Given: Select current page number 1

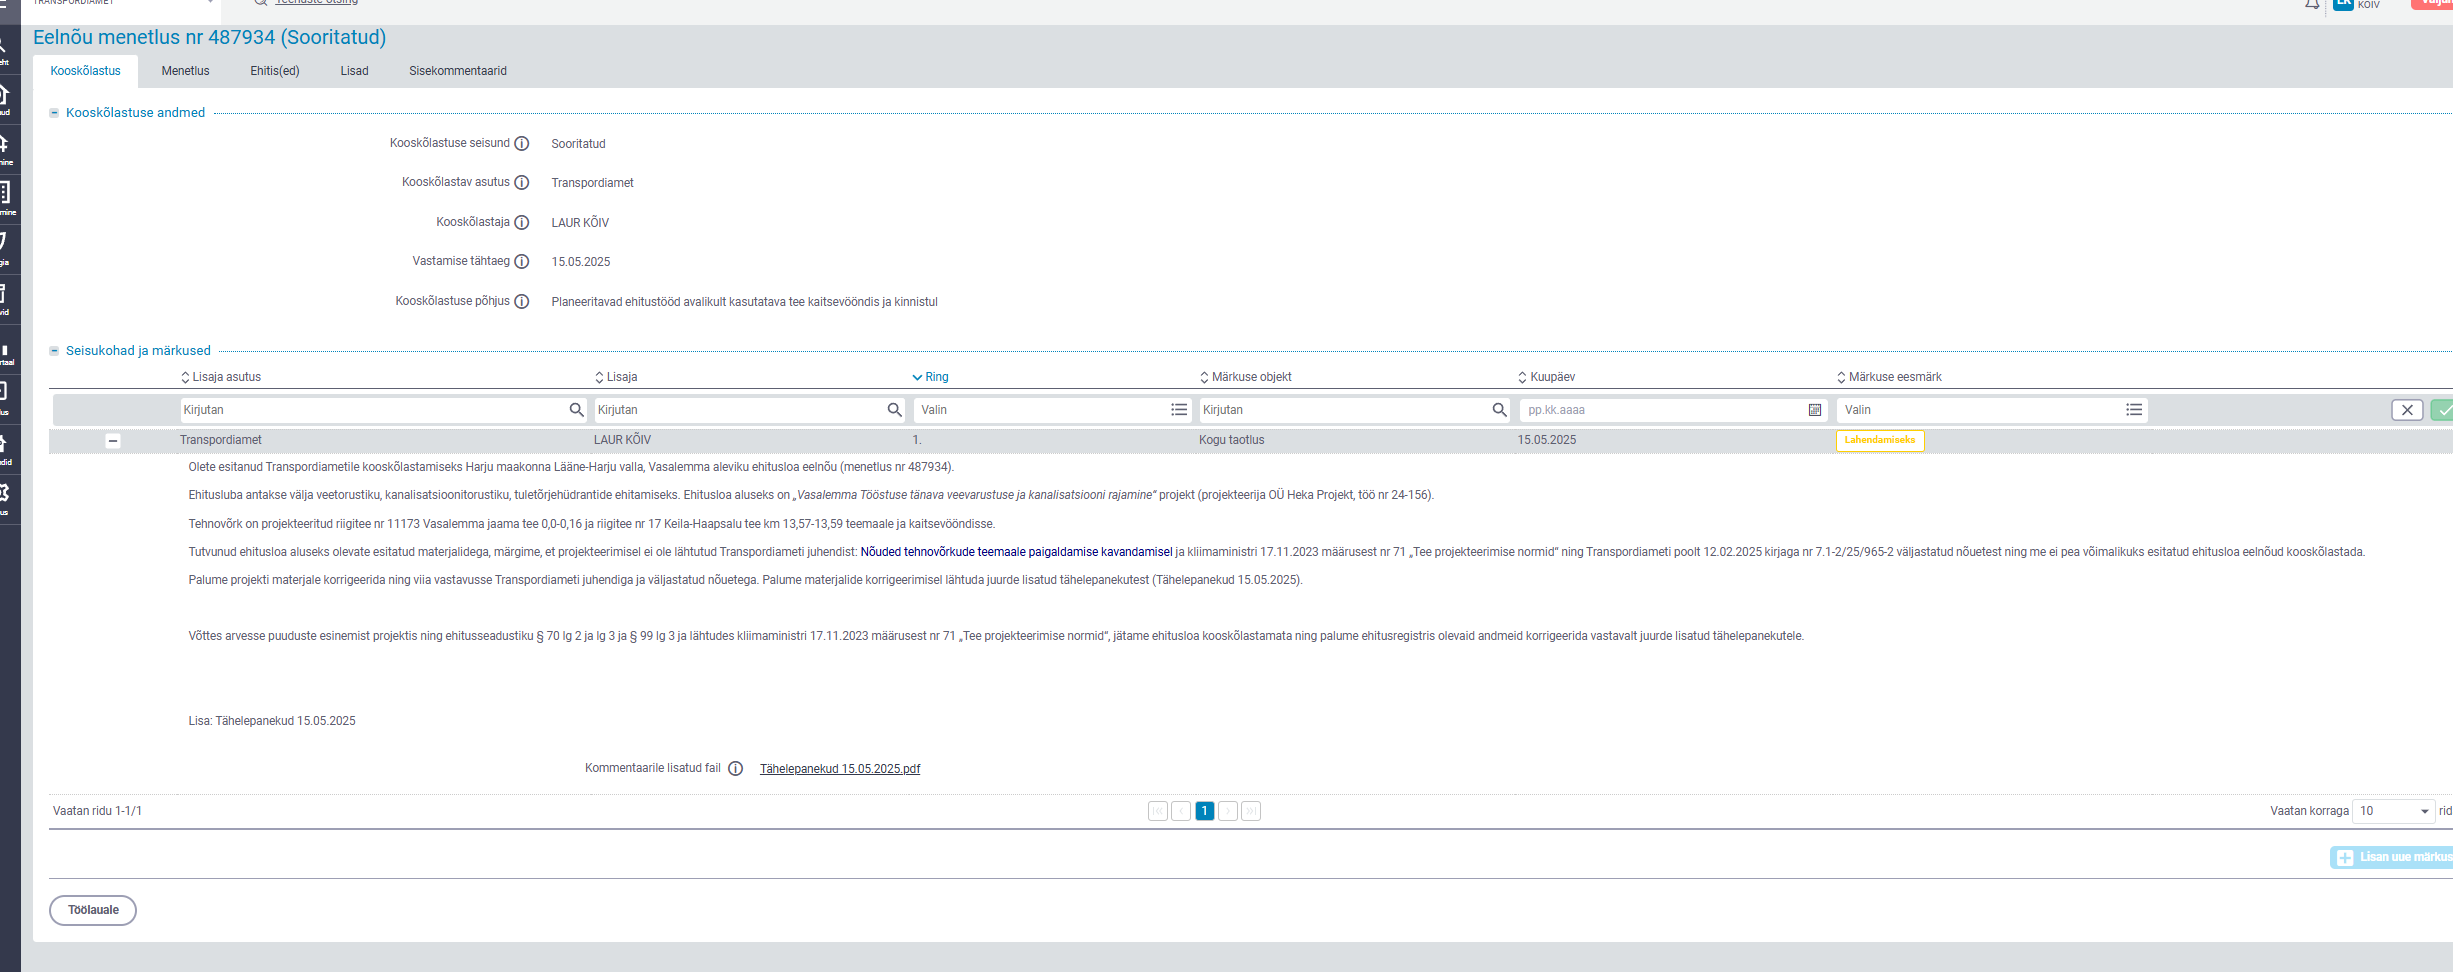Looking at the screenshot, I should (1205, 811).
